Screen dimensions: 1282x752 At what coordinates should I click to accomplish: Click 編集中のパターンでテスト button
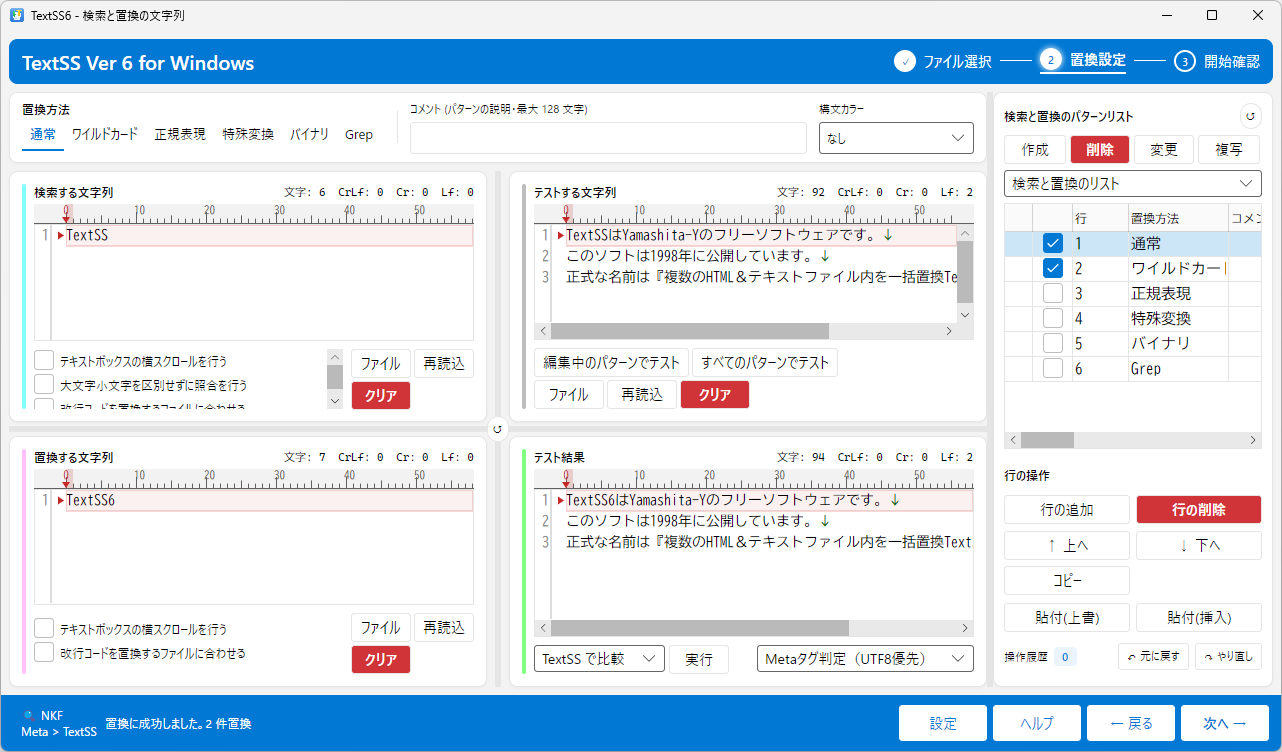pyautogui.click(x=611, y=362)
